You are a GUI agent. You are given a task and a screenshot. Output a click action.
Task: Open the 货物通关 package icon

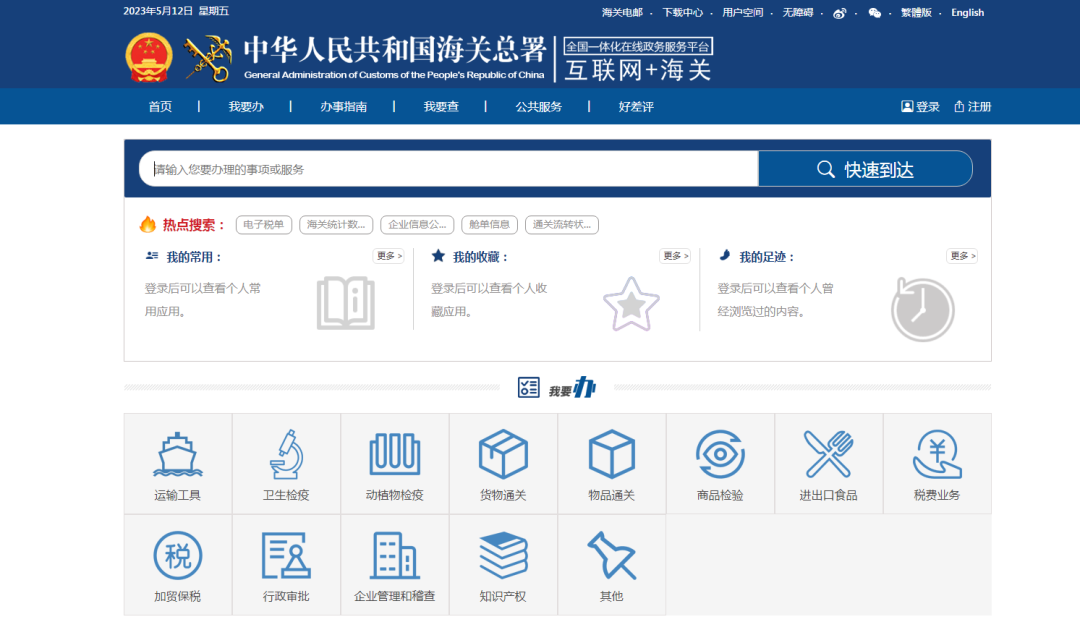[x=503, y=454]
